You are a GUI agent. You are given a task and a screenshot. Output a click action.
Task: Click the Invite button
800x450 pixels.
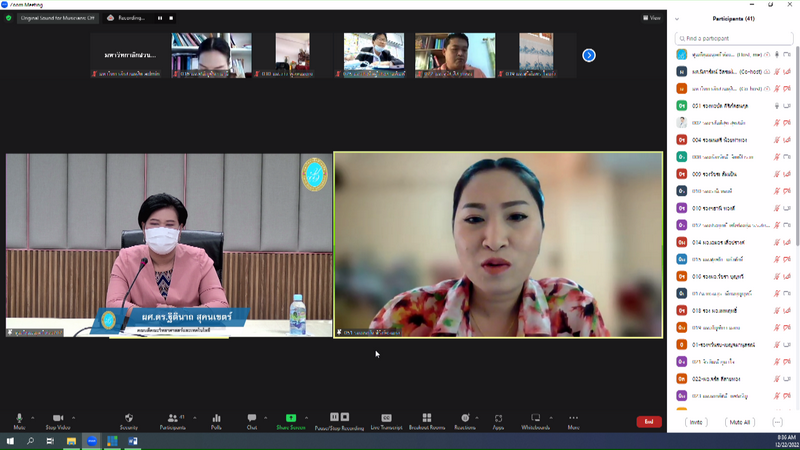tap(695, 422)
